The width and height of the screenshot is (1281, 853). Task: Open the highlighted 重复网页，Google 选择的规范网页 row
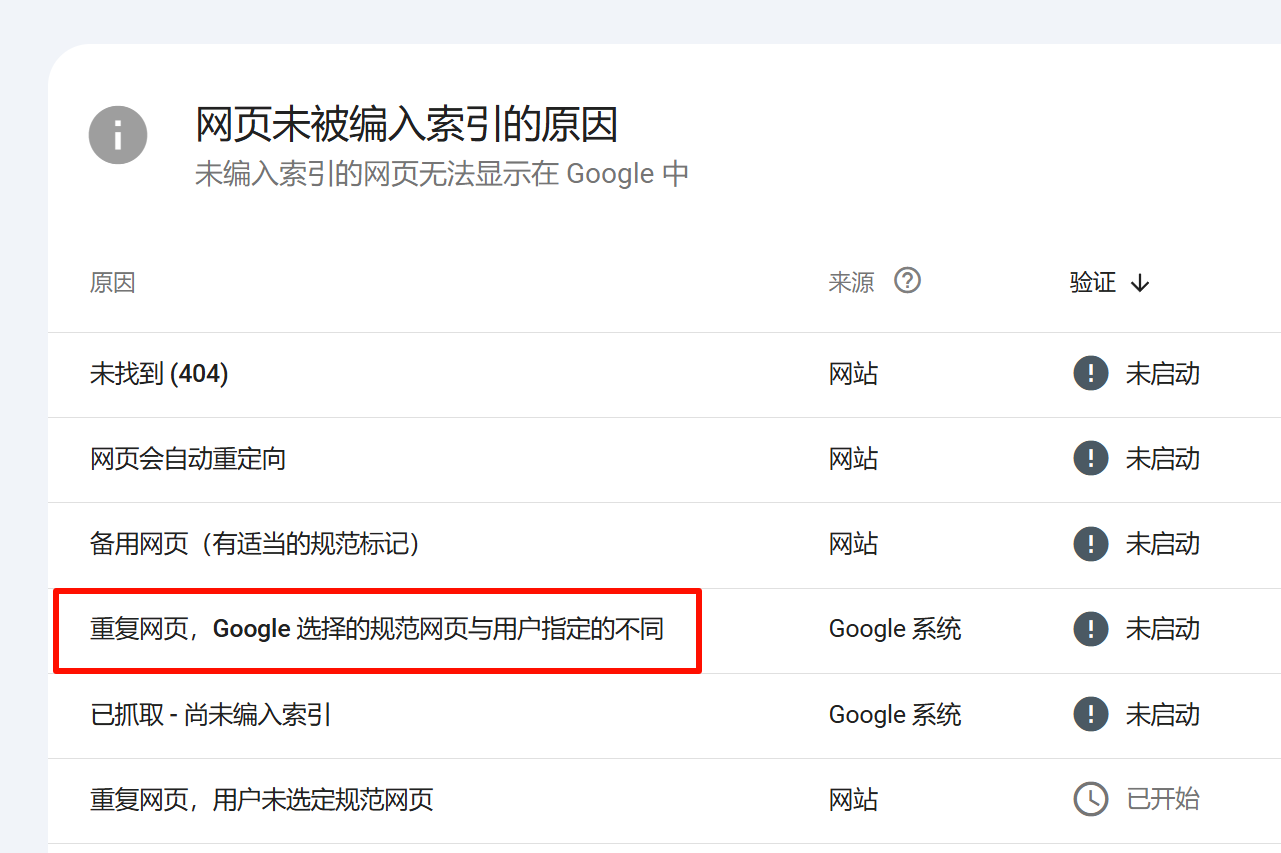click(377, 629)
